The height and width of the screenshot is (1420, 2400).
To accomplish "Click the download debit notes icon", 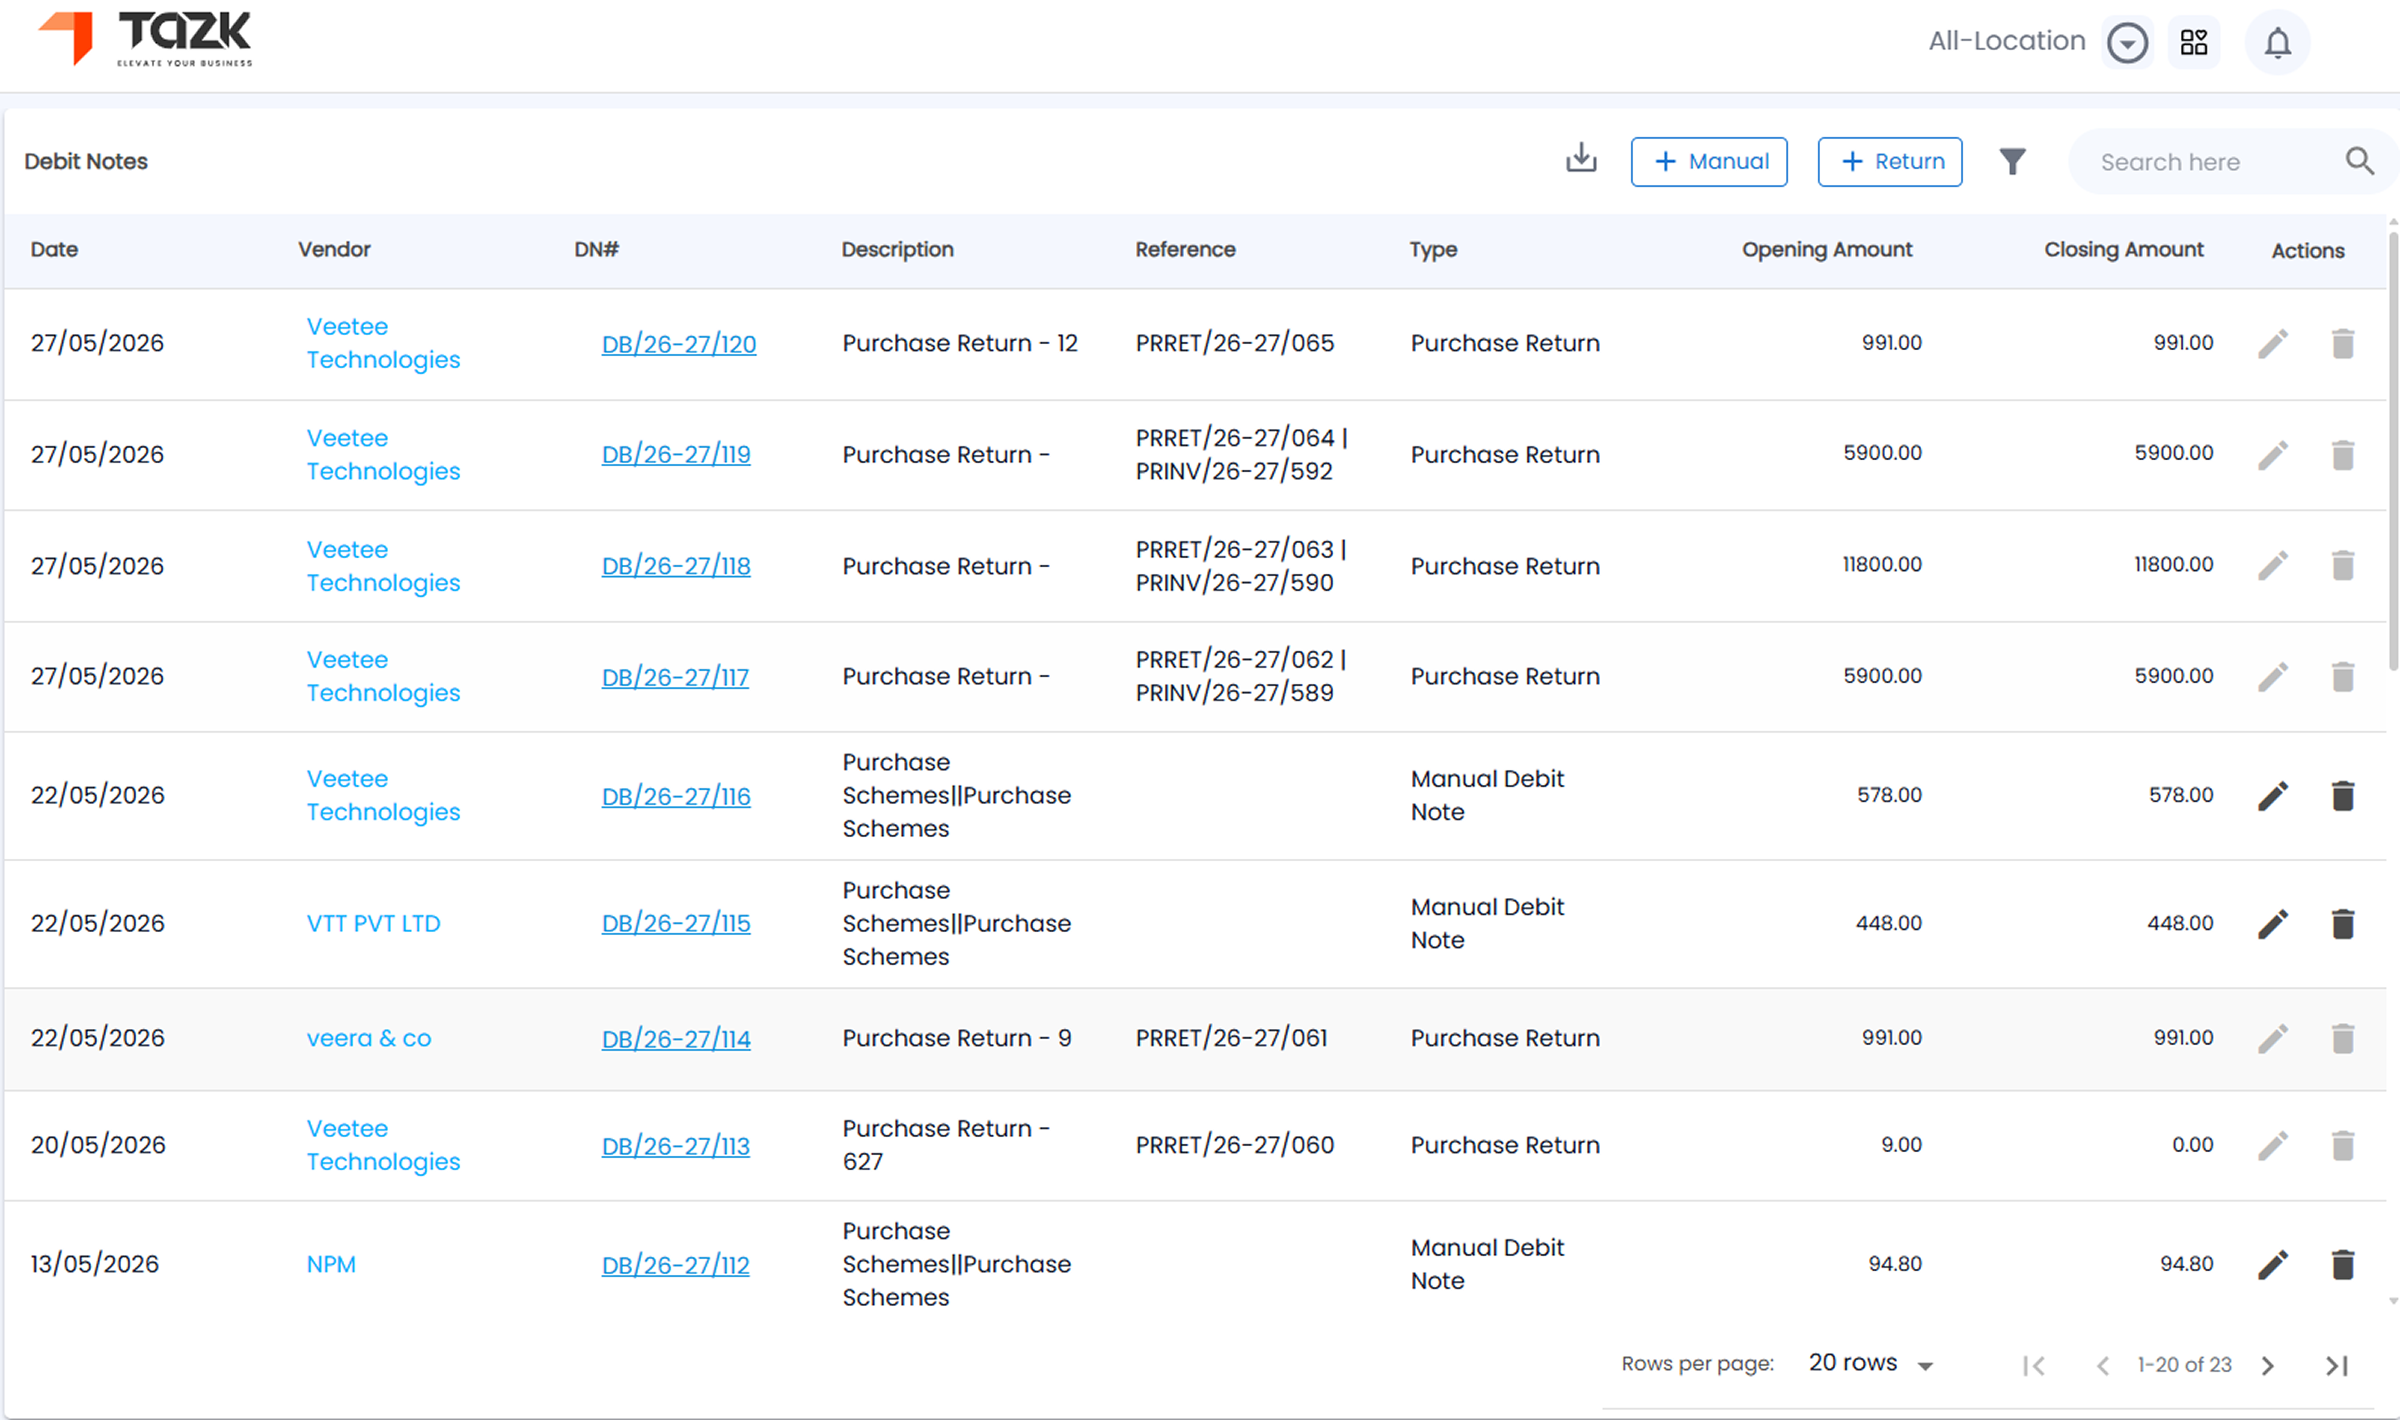I will click(1581, 160).
